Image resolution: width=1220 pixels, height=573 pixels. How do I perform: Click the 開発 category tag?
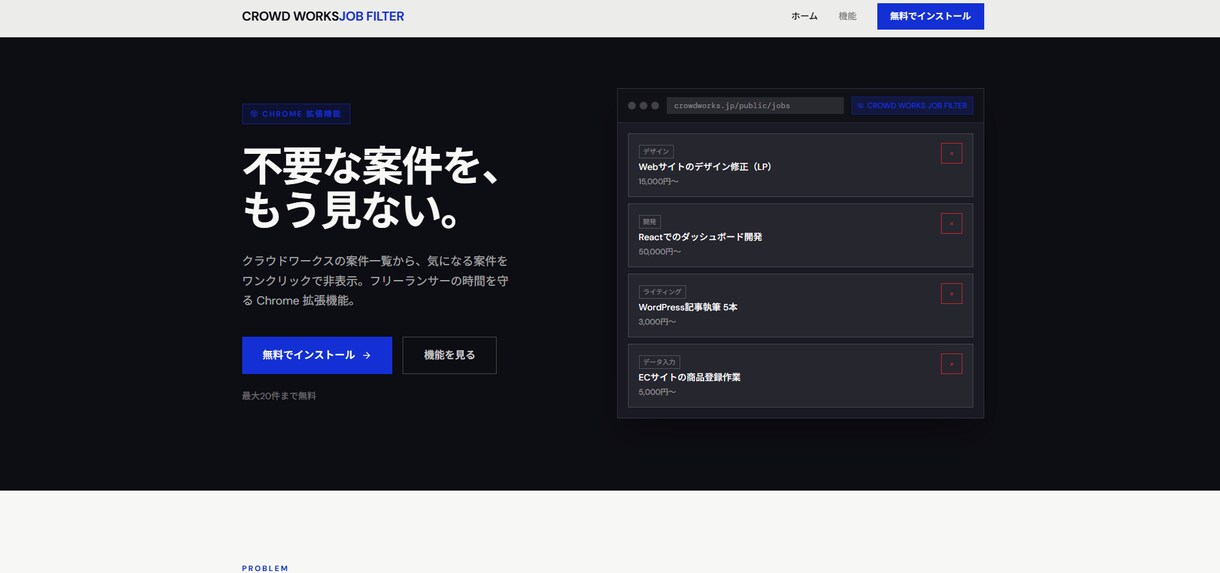pos(650,221)
